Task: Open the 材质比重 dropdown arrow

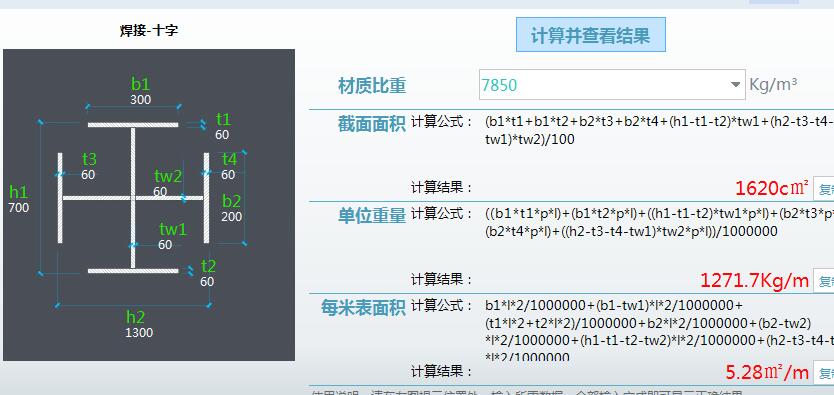Action: click(x=735, y=85)
